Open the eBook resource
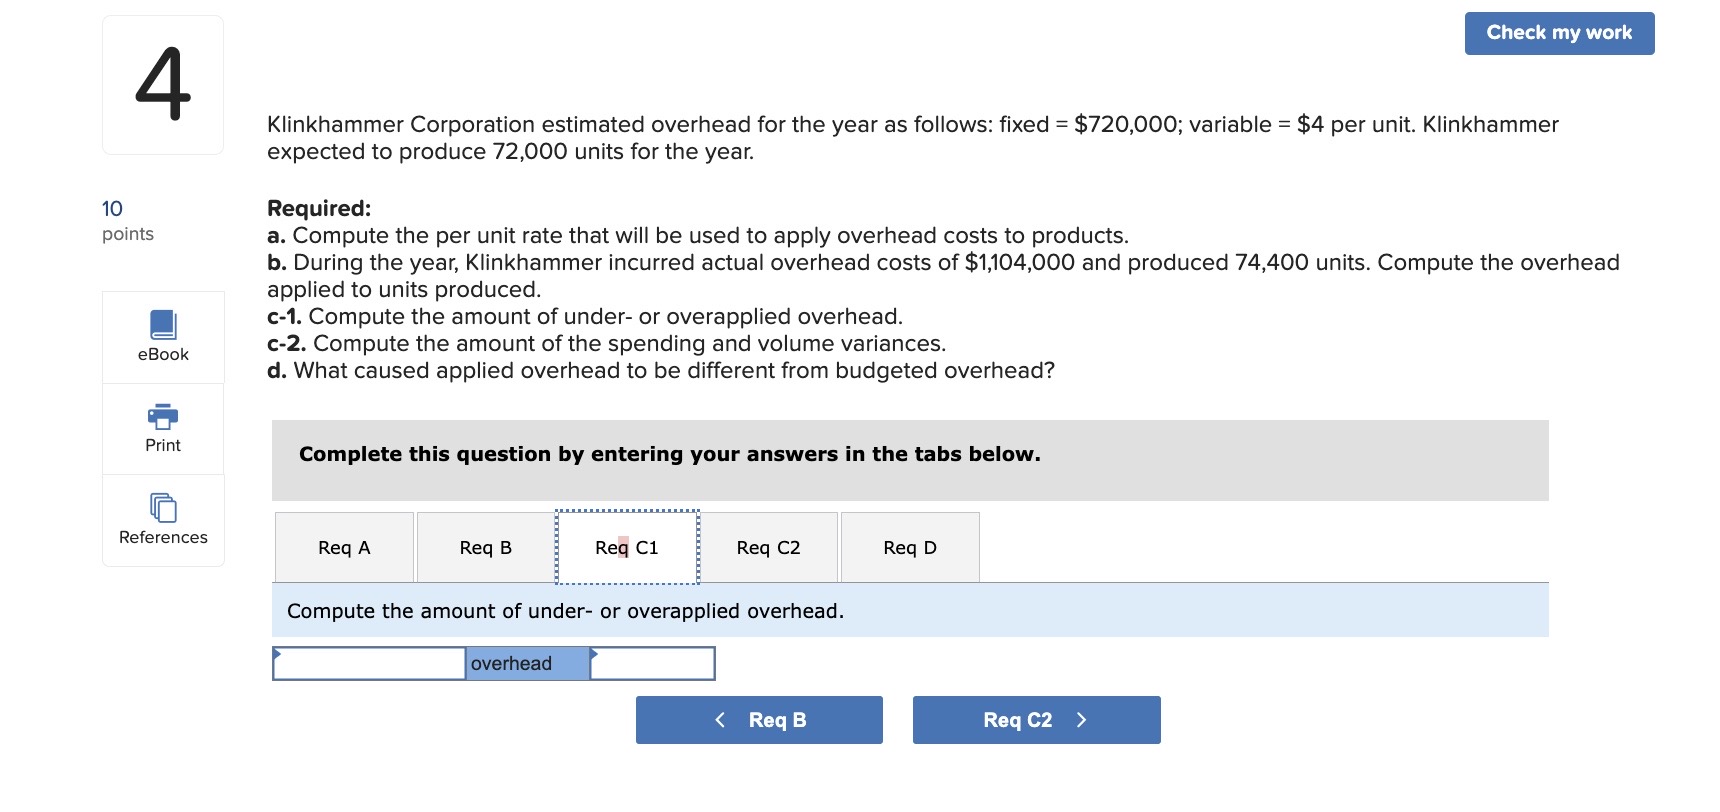 point(162,336)
